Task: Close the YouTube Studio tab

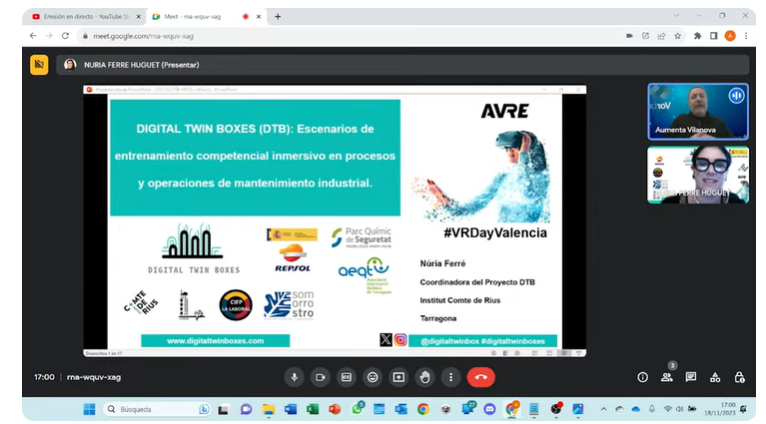Action: coord(139,17)
